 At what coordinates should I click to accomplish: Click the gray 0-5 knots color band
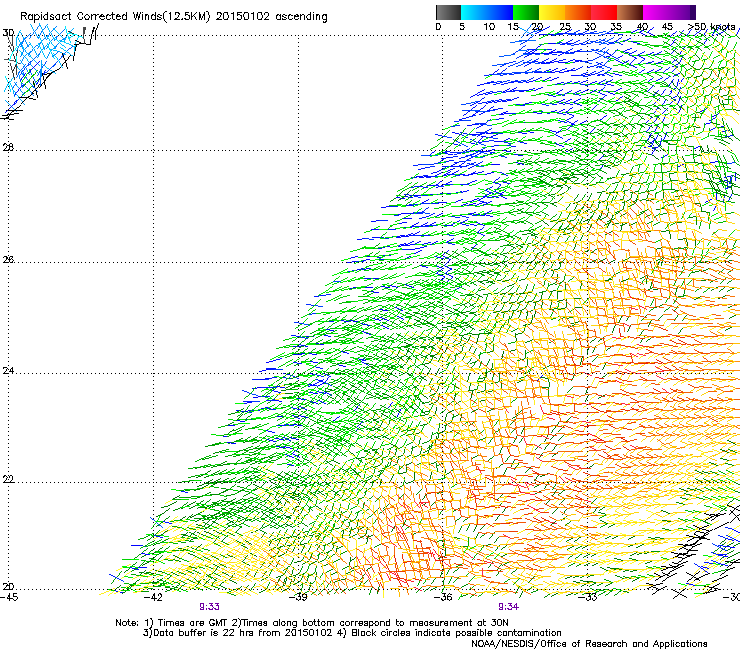click(x=448, y=12)
